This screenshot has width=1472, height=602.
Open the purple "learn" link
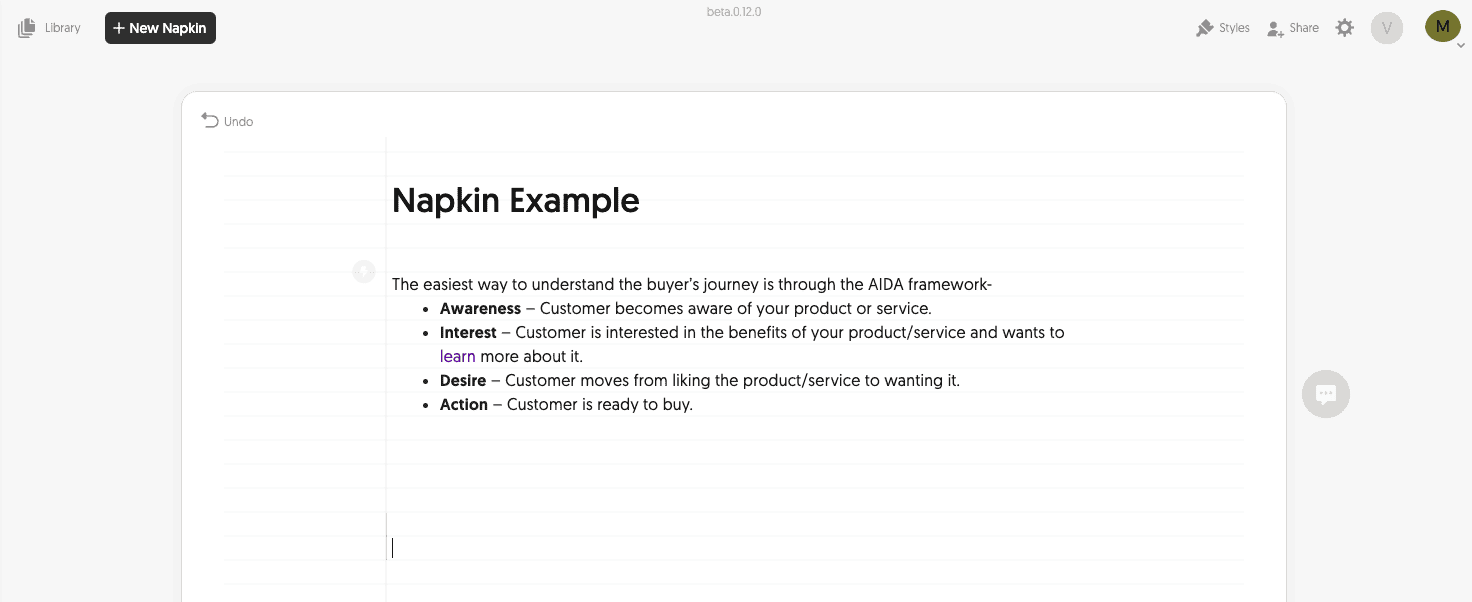(457, 356)
